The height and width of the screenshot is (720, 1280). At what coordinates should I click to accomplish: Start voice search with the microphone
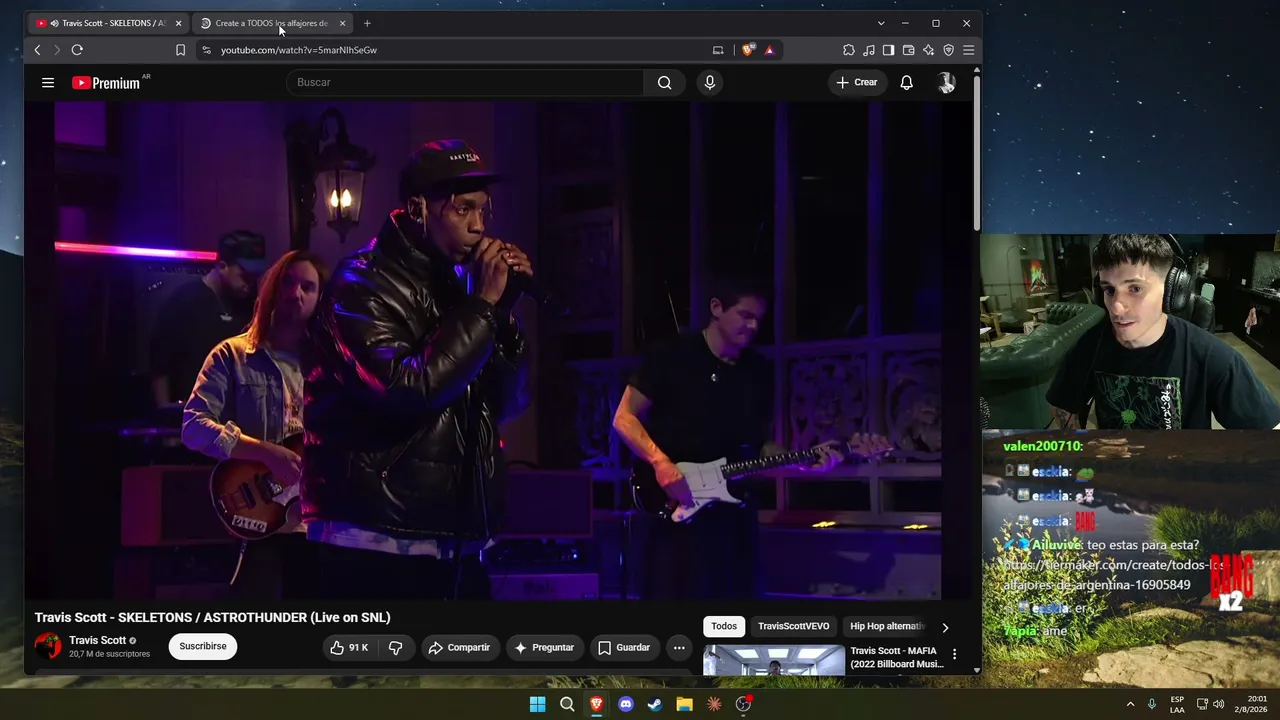[710, 82]
